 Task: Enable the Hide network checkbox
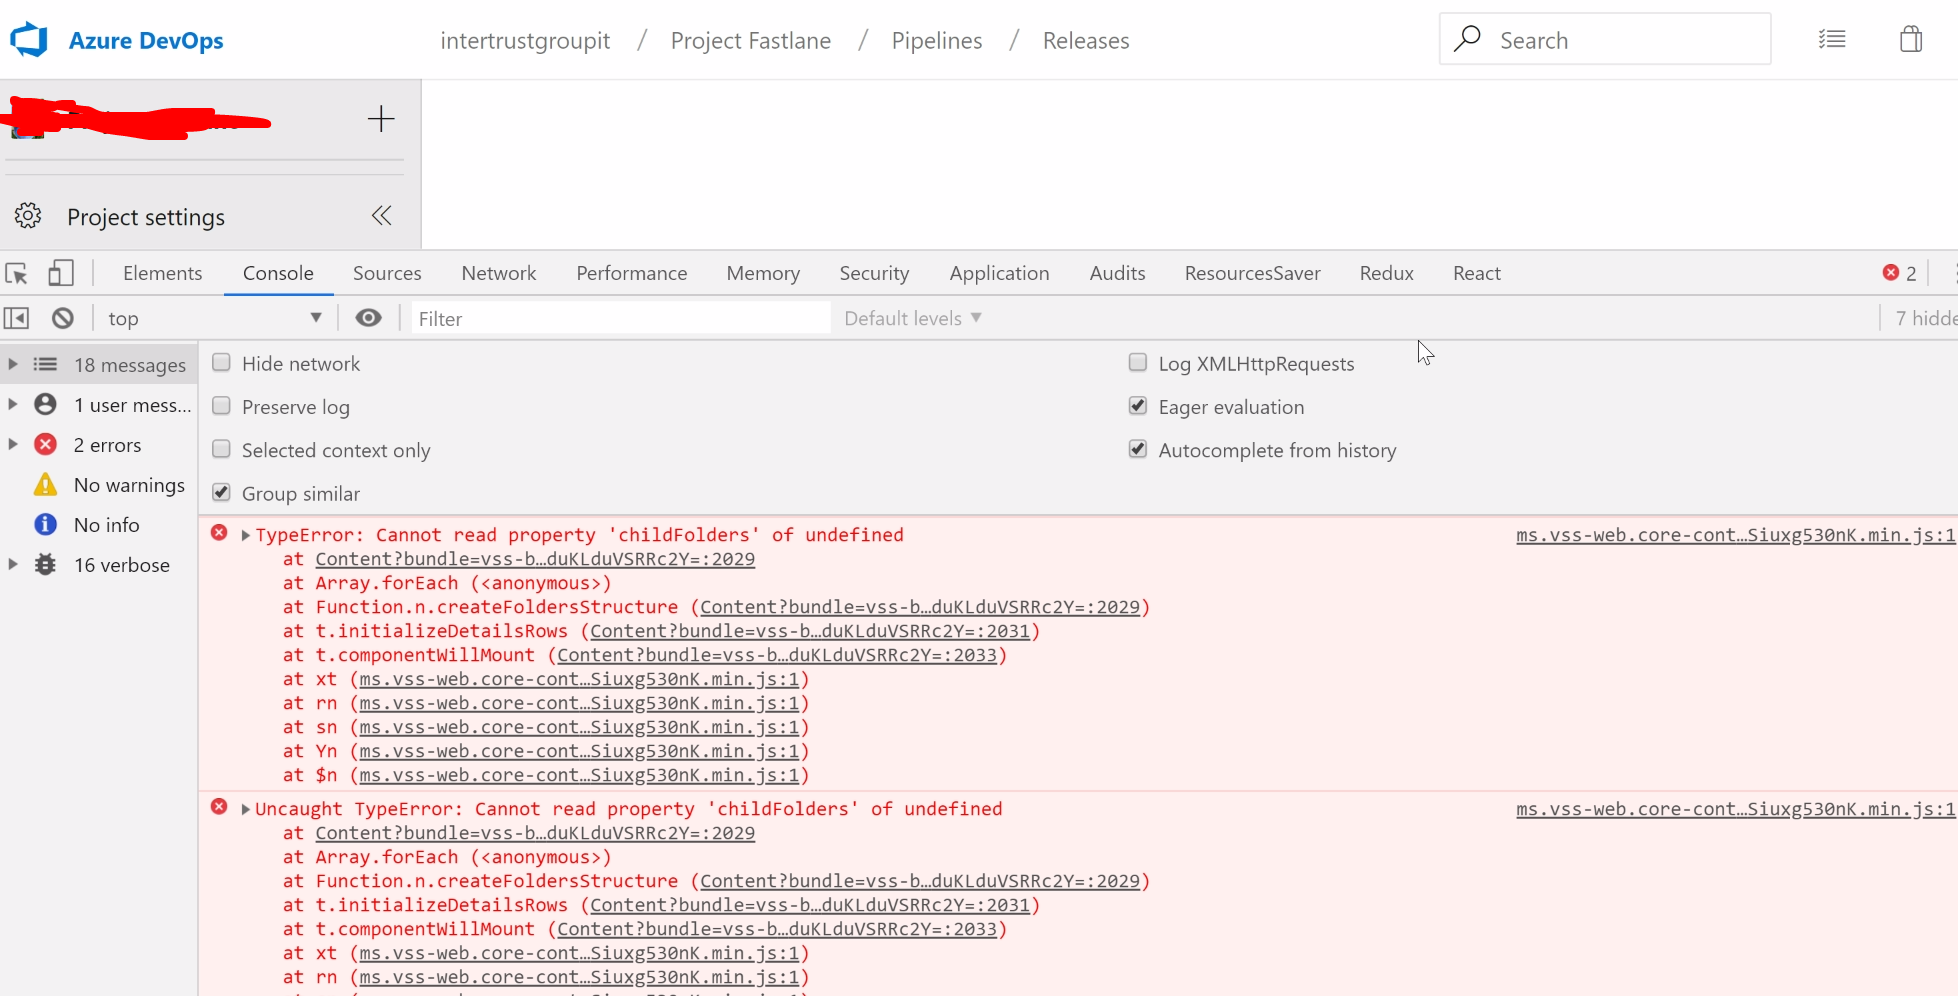coord(222,363)
